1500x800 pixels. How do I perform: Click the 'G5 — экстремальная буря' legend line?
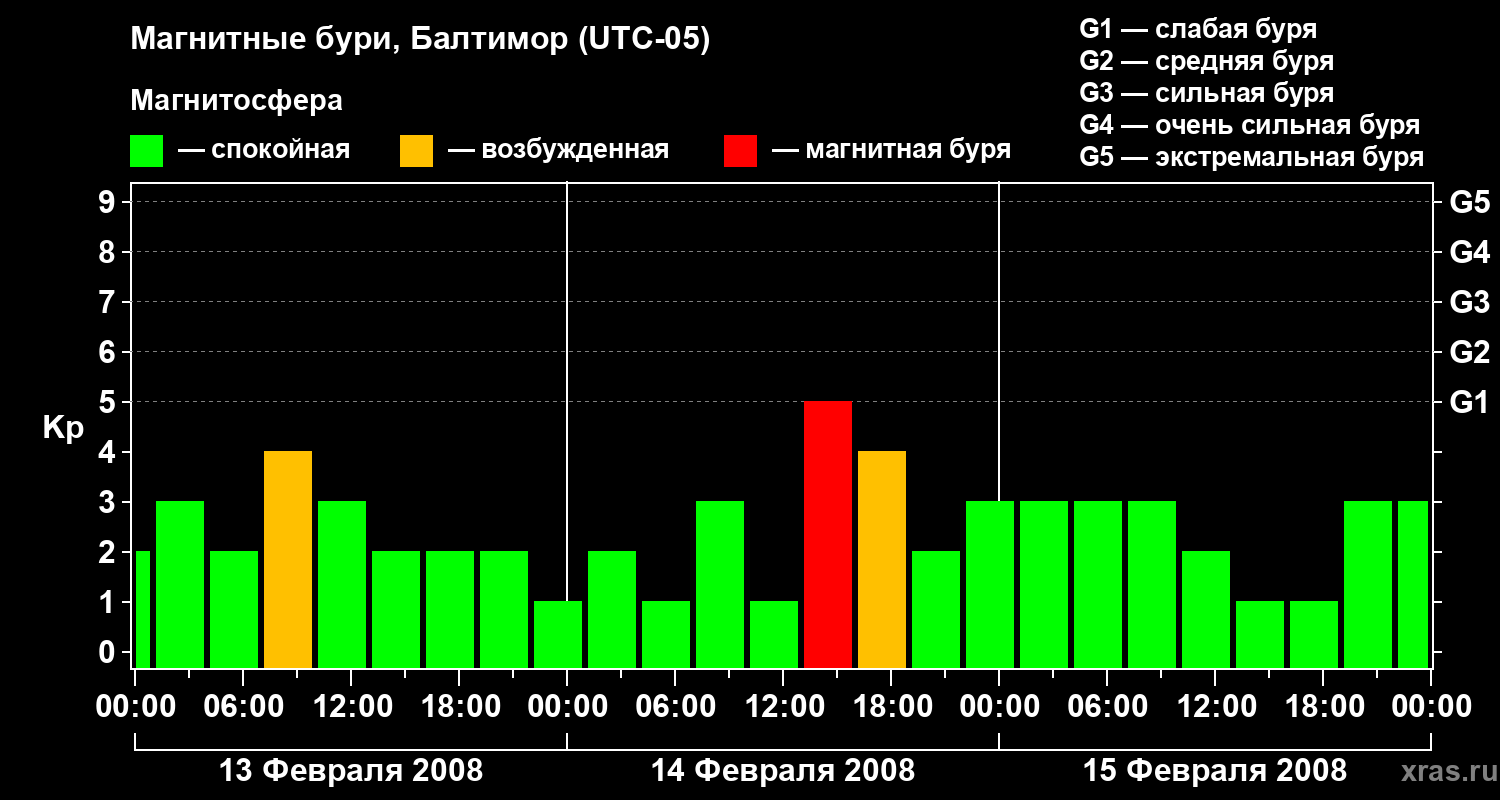coord(1251,157)
